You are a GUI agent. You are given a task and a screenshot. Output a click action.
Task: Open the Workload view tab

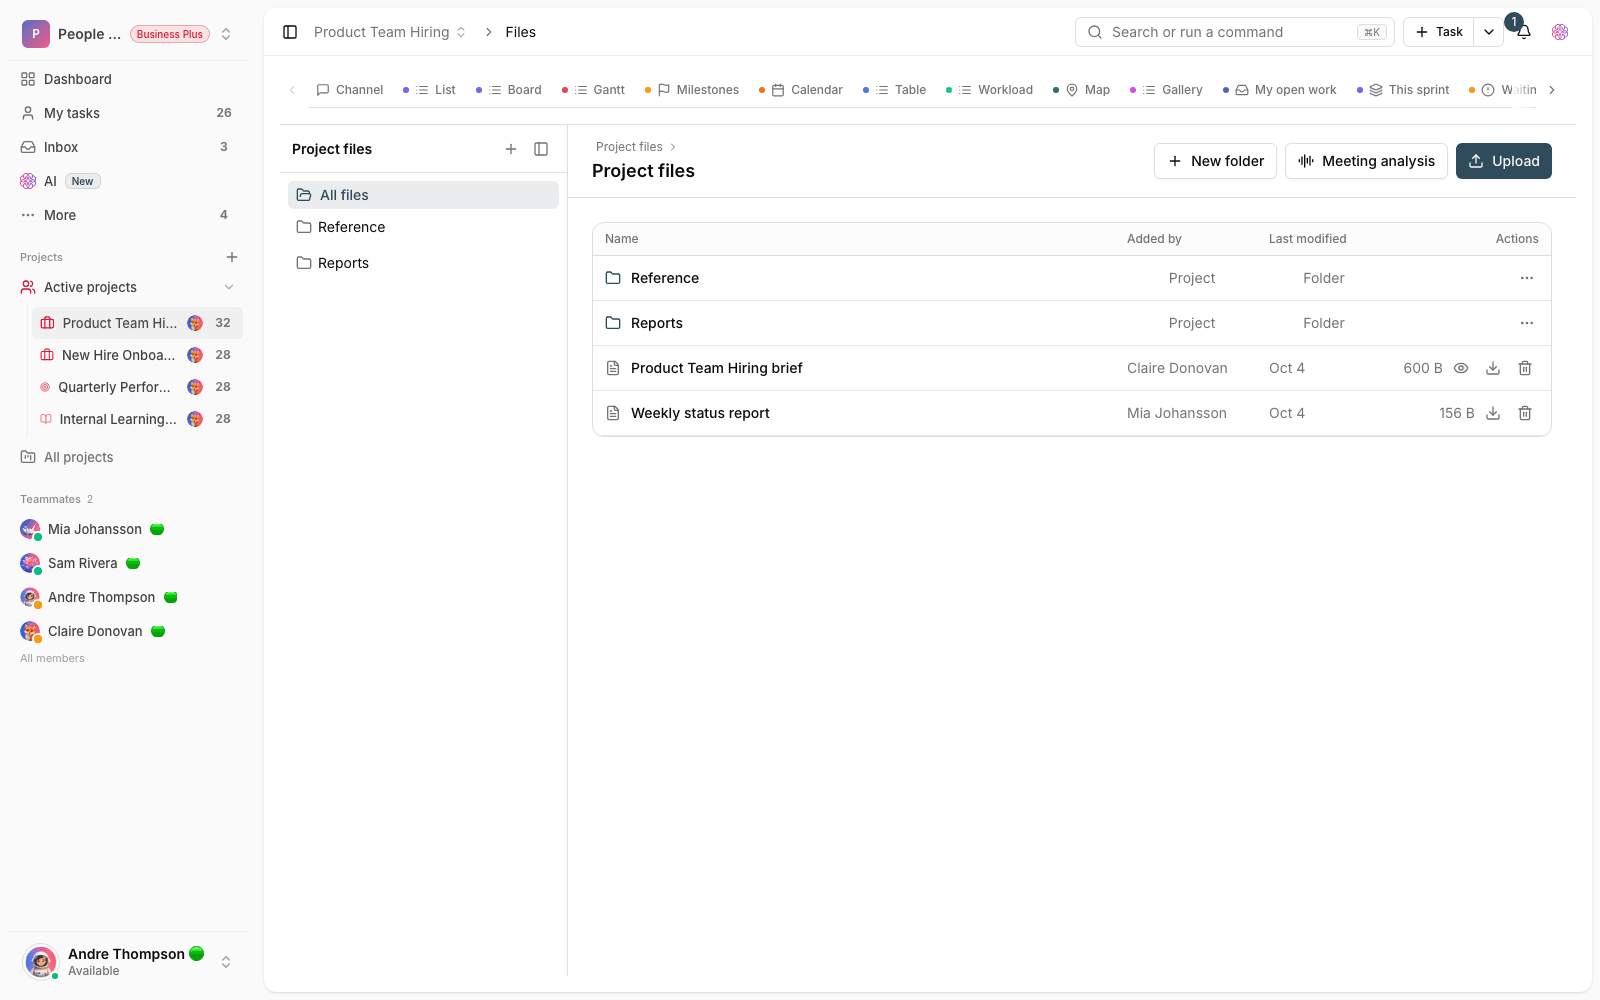(990, 90)
